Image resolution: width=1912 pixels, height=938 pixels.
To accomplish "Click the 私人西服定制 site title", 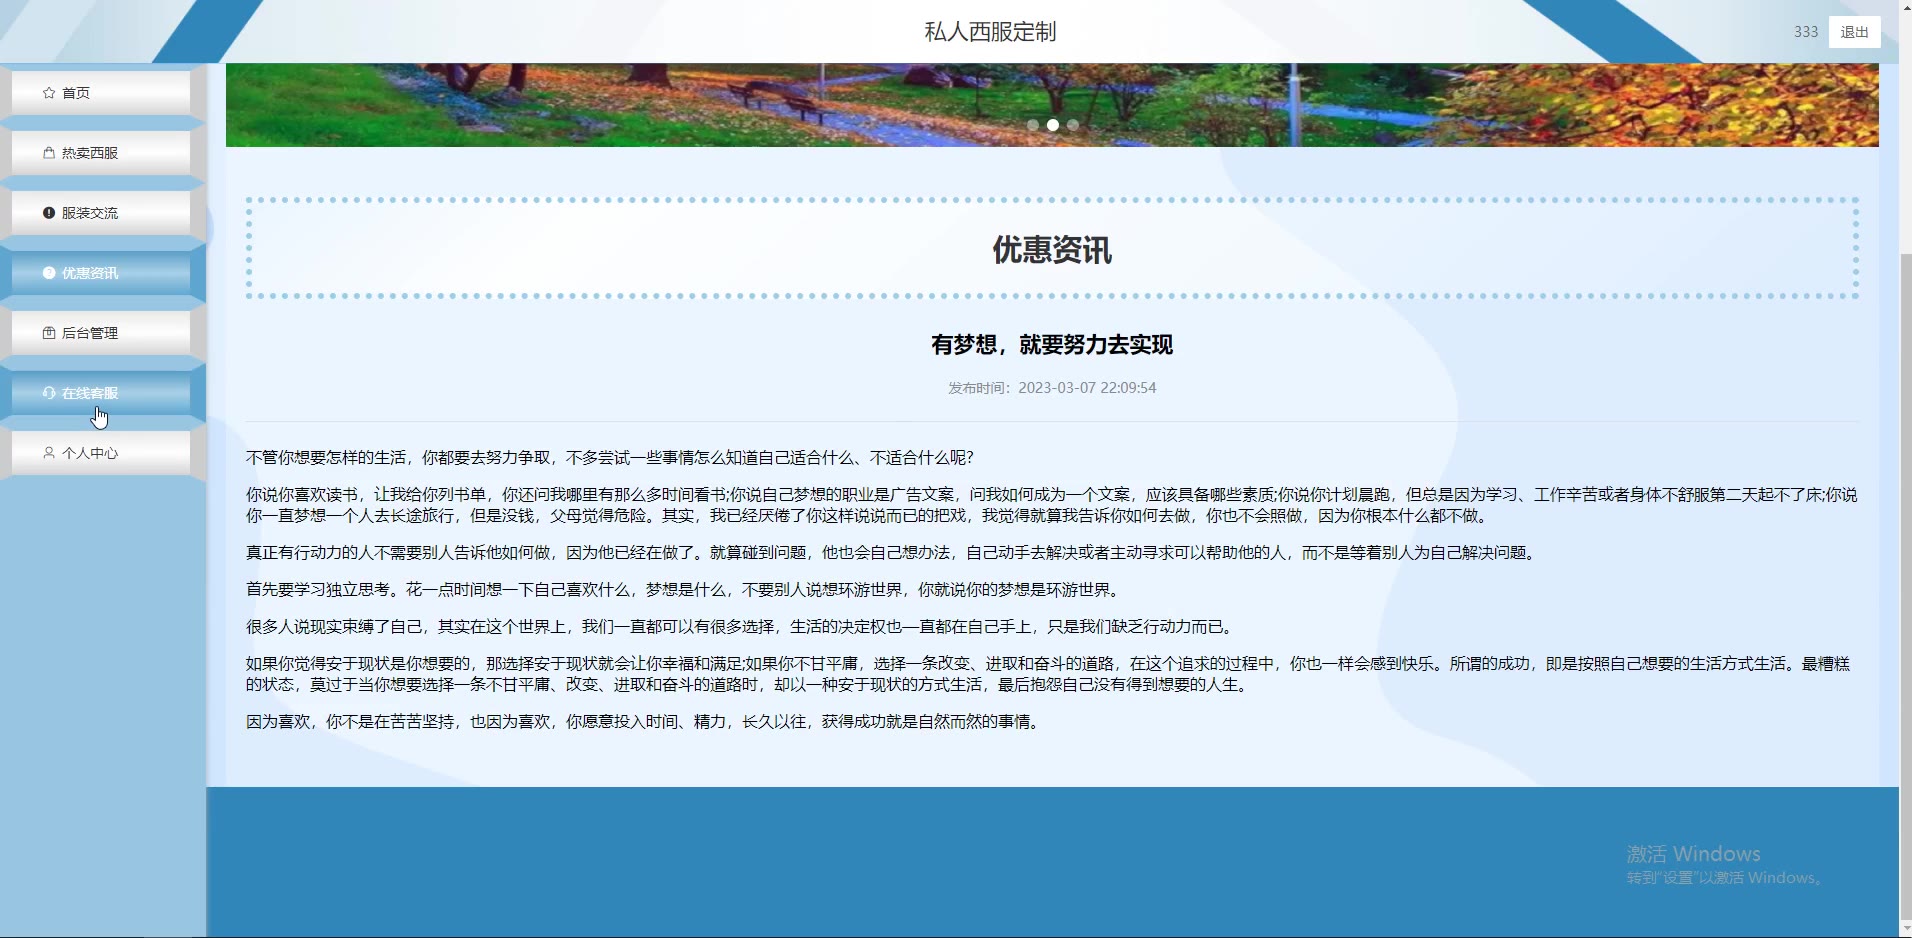I will click(x=990, y=32).
